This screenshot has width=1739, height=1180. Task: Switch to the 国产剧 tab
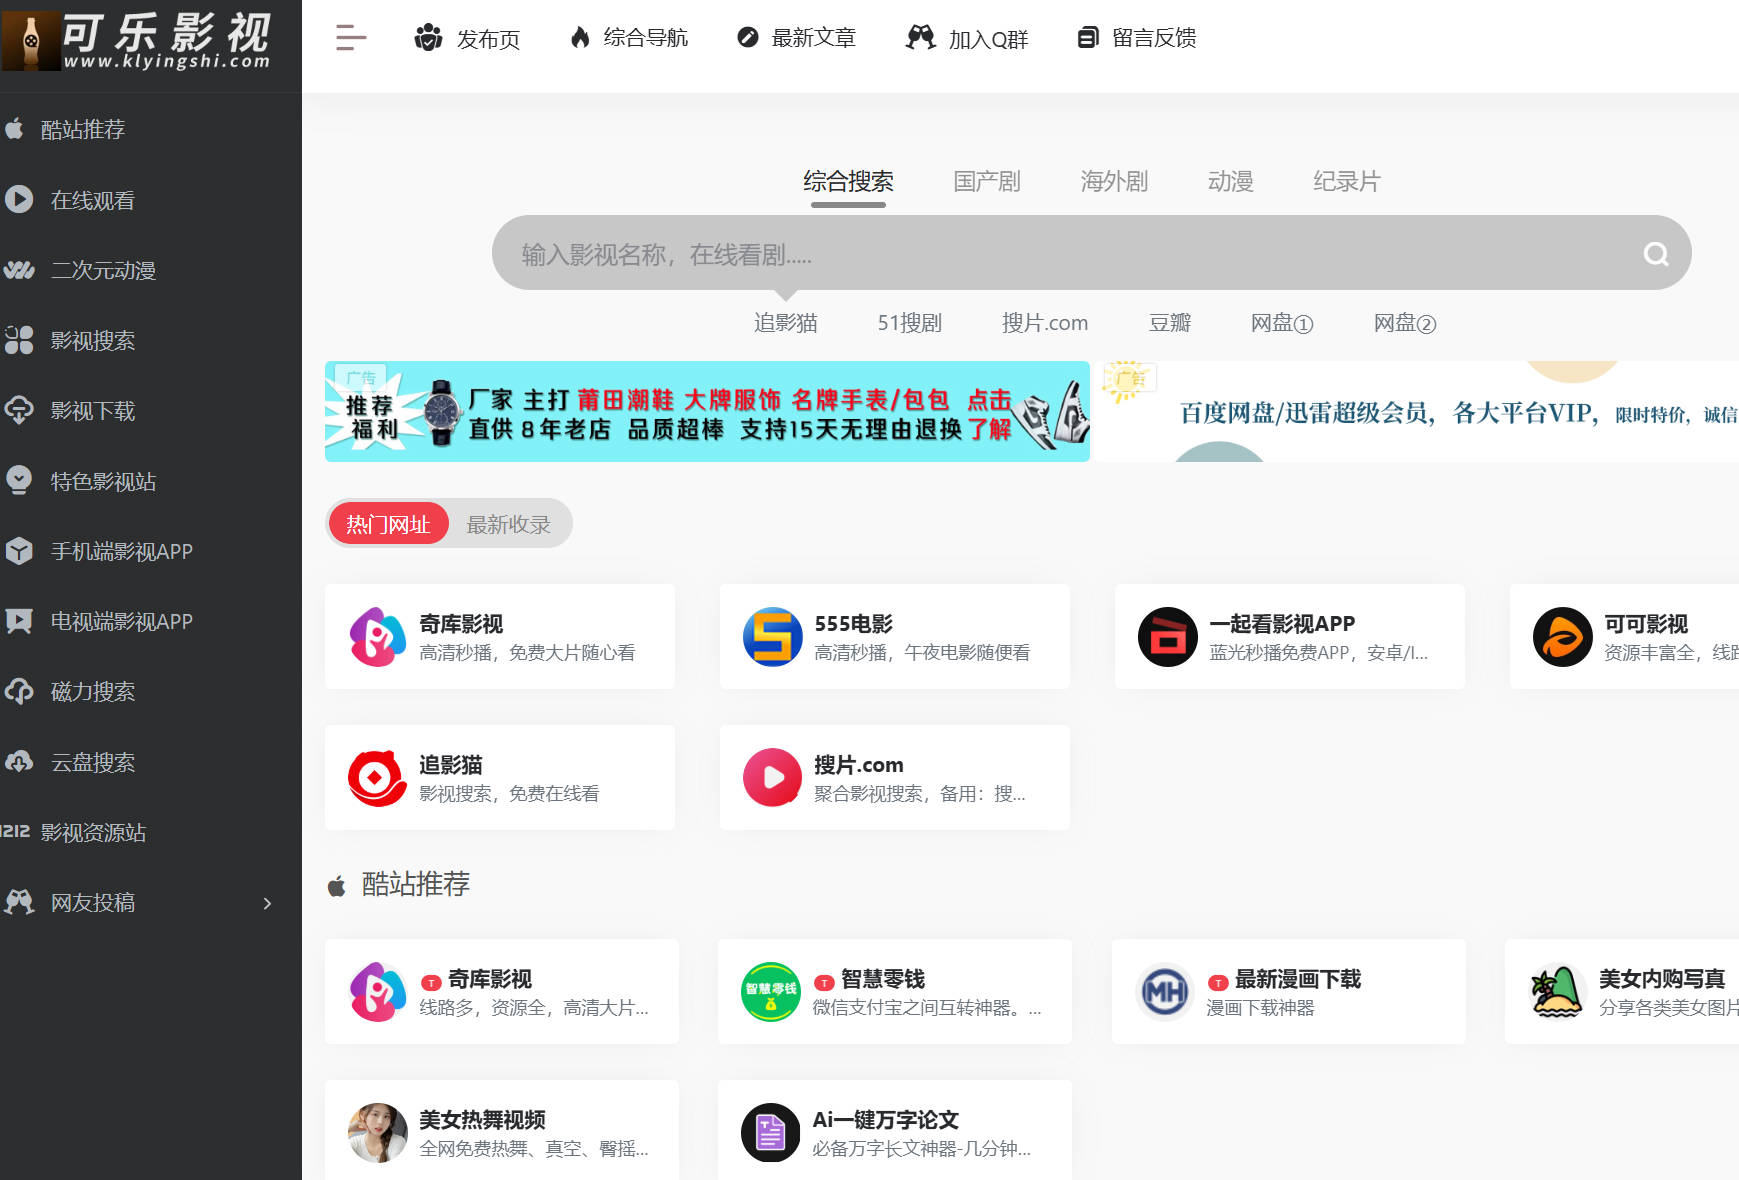[x=986, y=181]
